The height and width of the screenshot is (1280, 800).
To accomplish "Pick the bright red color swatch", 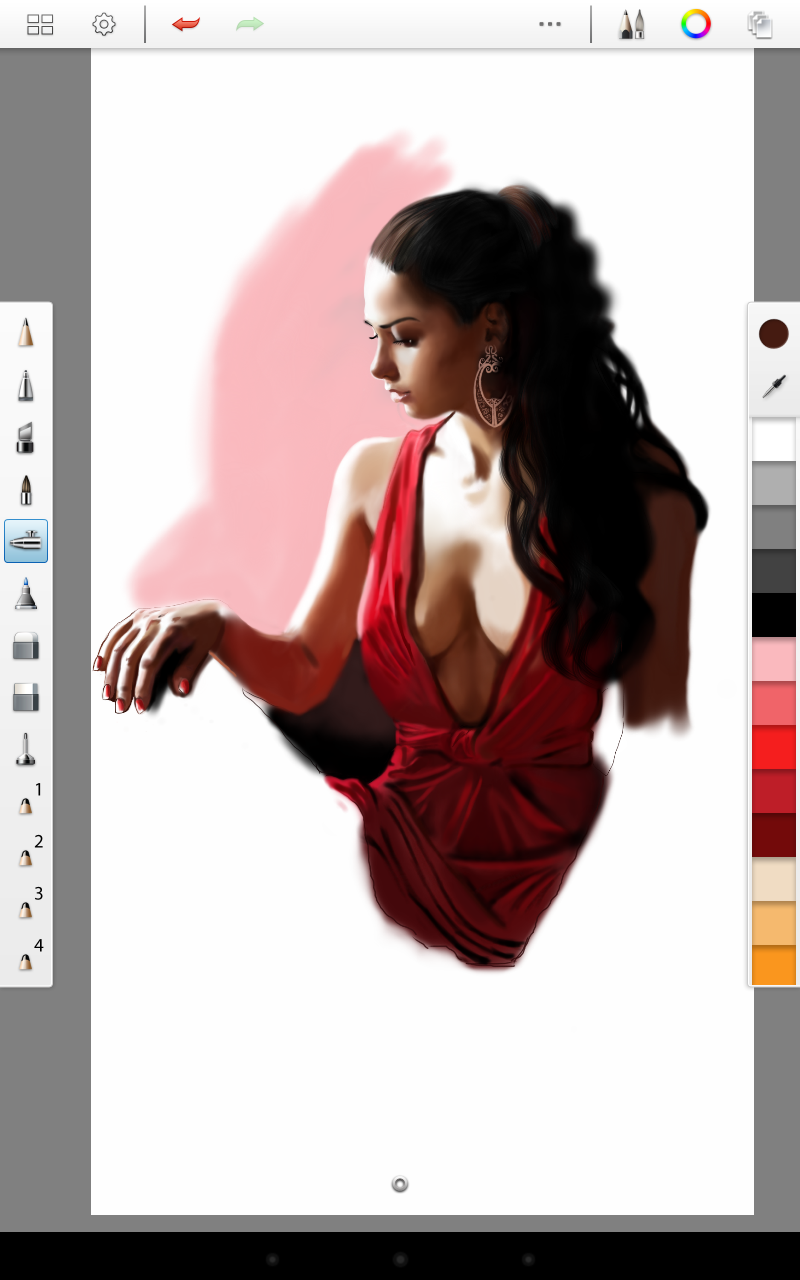I will [773, 747].
